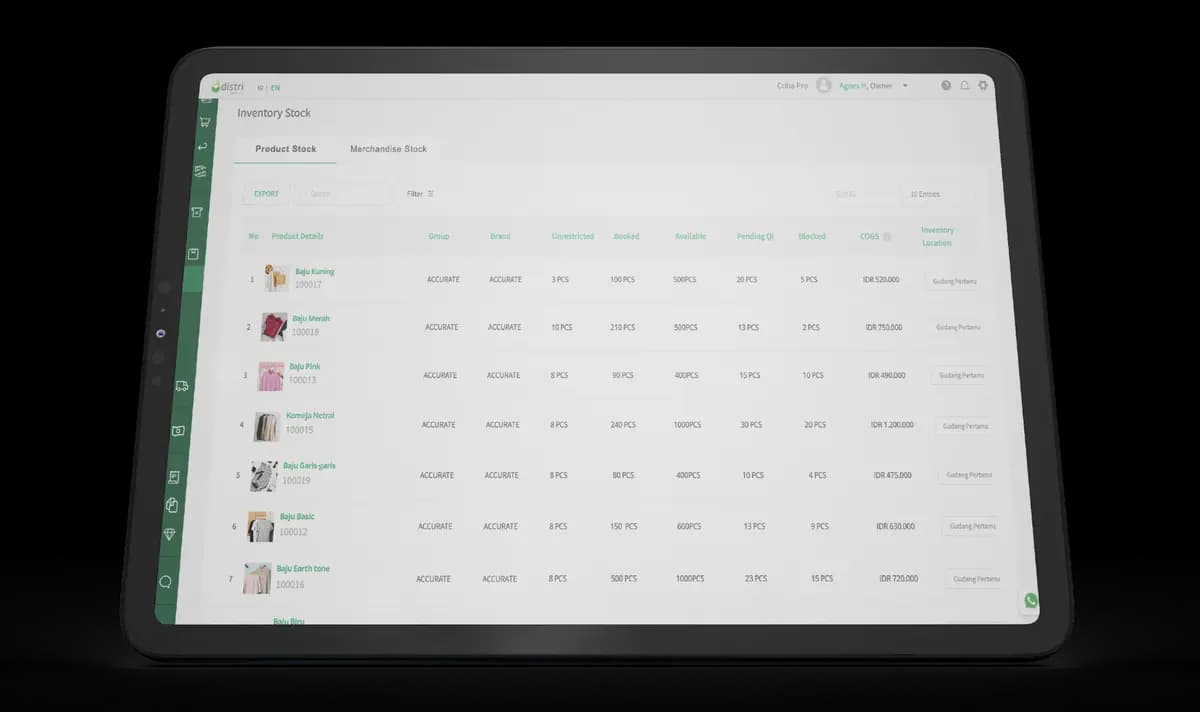Open the Baju Kuning product link
The image size is (1200, 712).
315,272
